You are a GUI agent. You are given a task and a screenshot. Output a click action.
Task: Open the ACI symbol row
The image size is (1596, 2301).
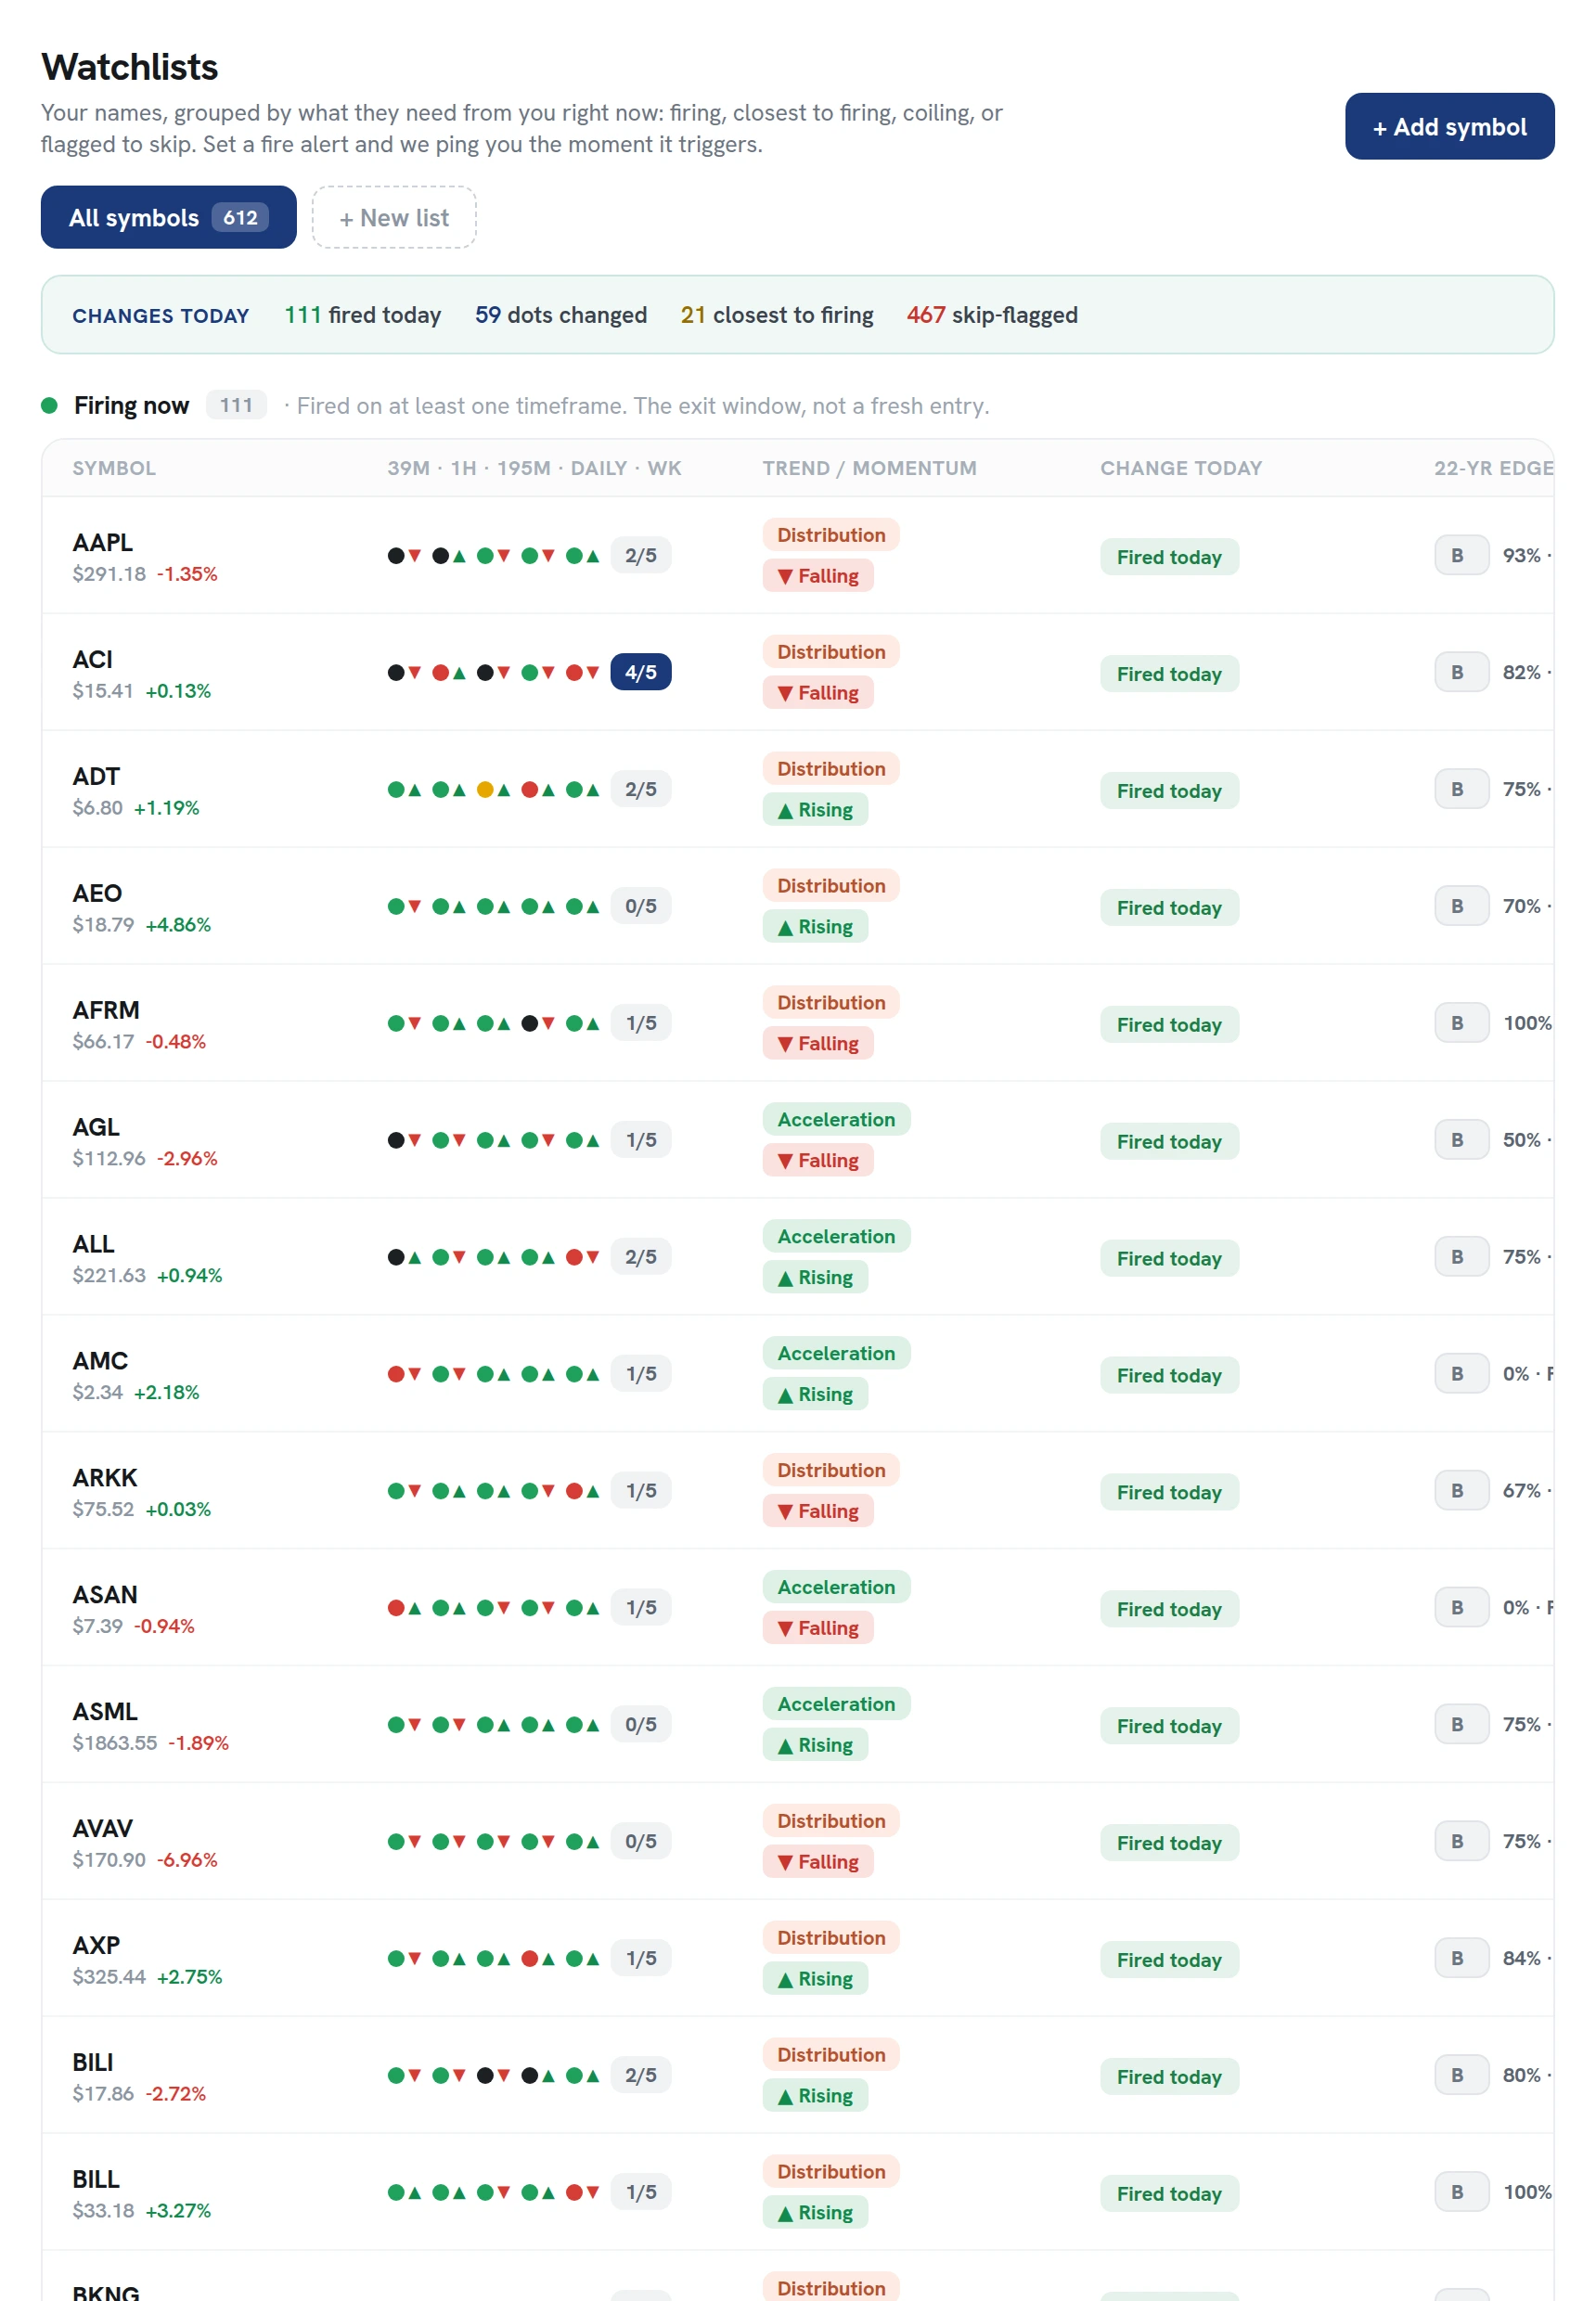coord(797,672)
